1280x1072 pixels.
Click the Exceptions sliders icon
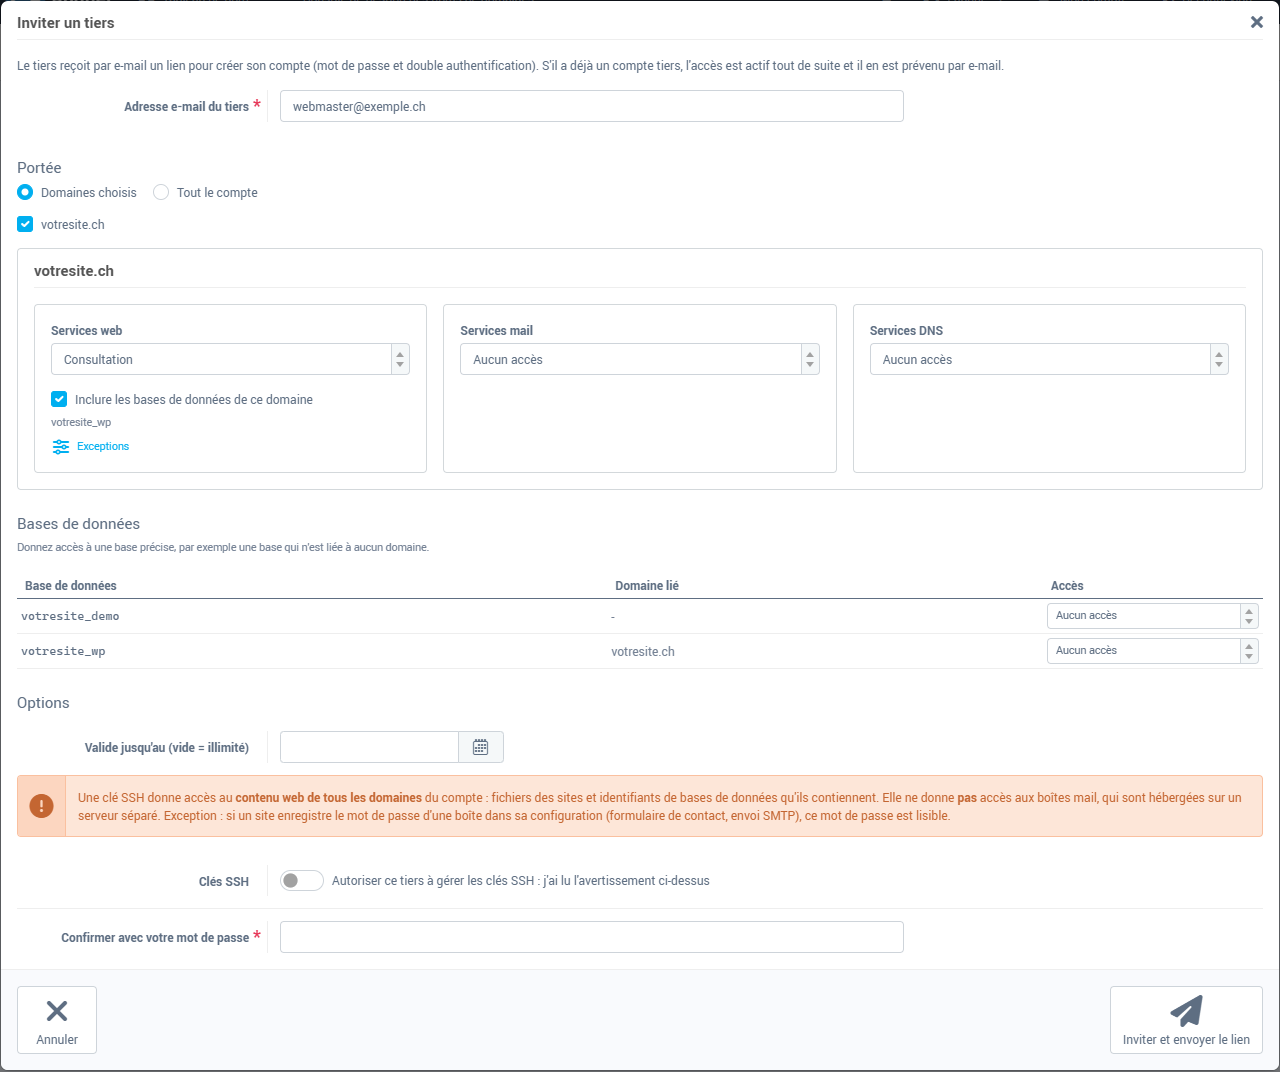[61, 447]
